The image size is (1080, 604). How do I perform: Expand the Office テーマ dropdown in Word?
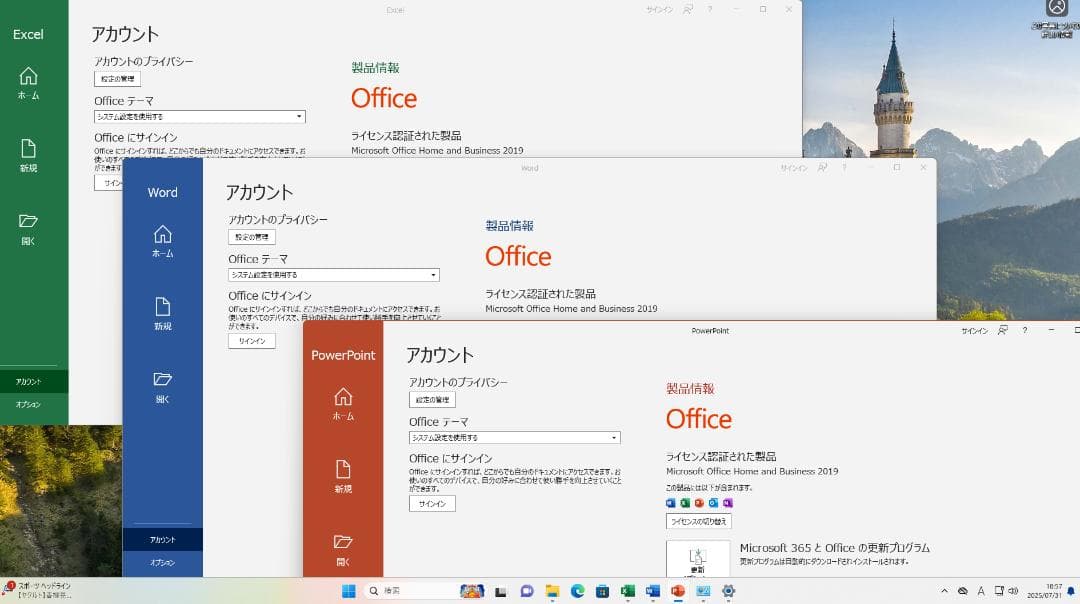tap(432, 275)
